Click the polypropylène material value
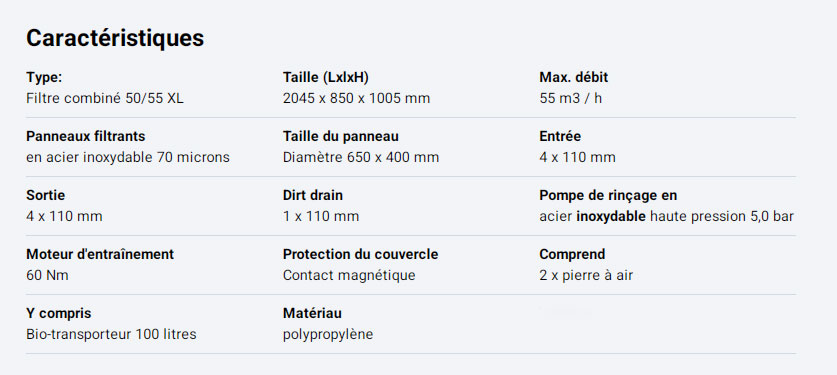 click(328, 335)
